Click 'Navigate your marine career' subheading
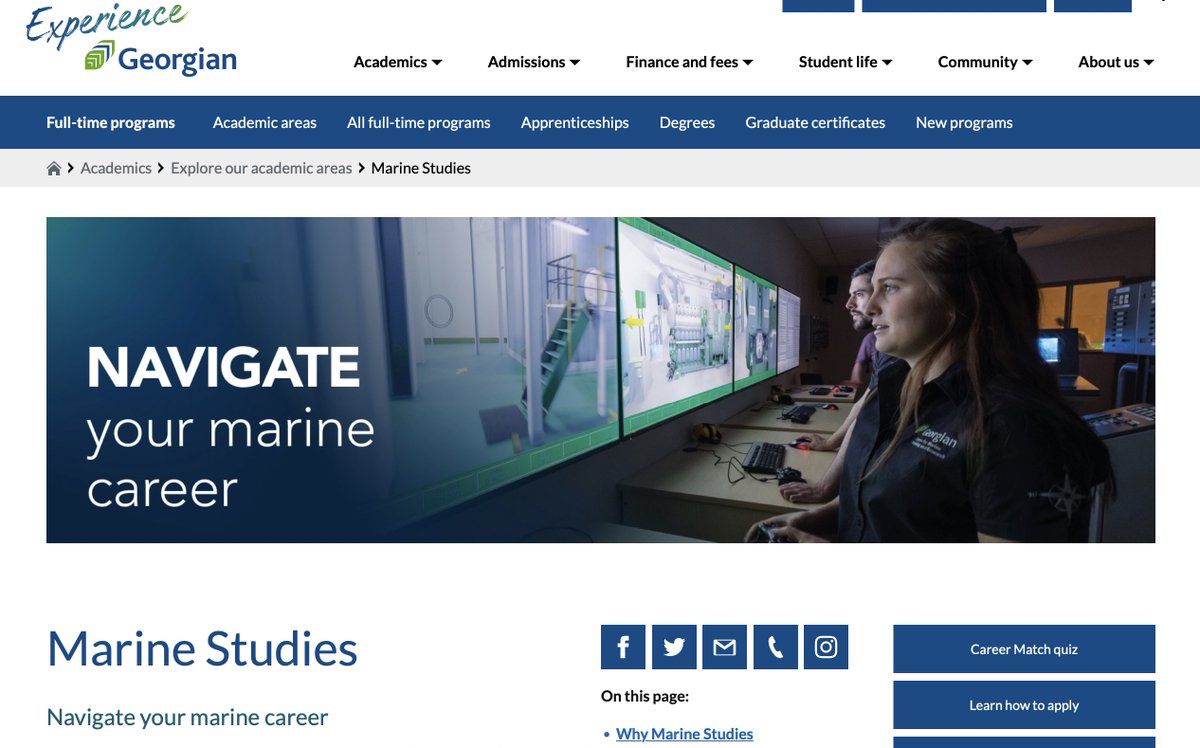Viewport: 1200px width, 748px height. click(187, 717)
